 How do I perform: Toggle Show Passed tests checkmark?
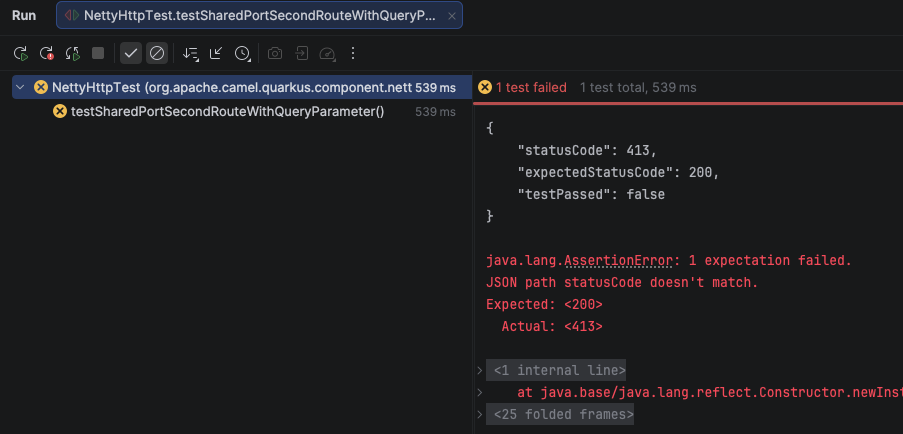tap(130, 53)
